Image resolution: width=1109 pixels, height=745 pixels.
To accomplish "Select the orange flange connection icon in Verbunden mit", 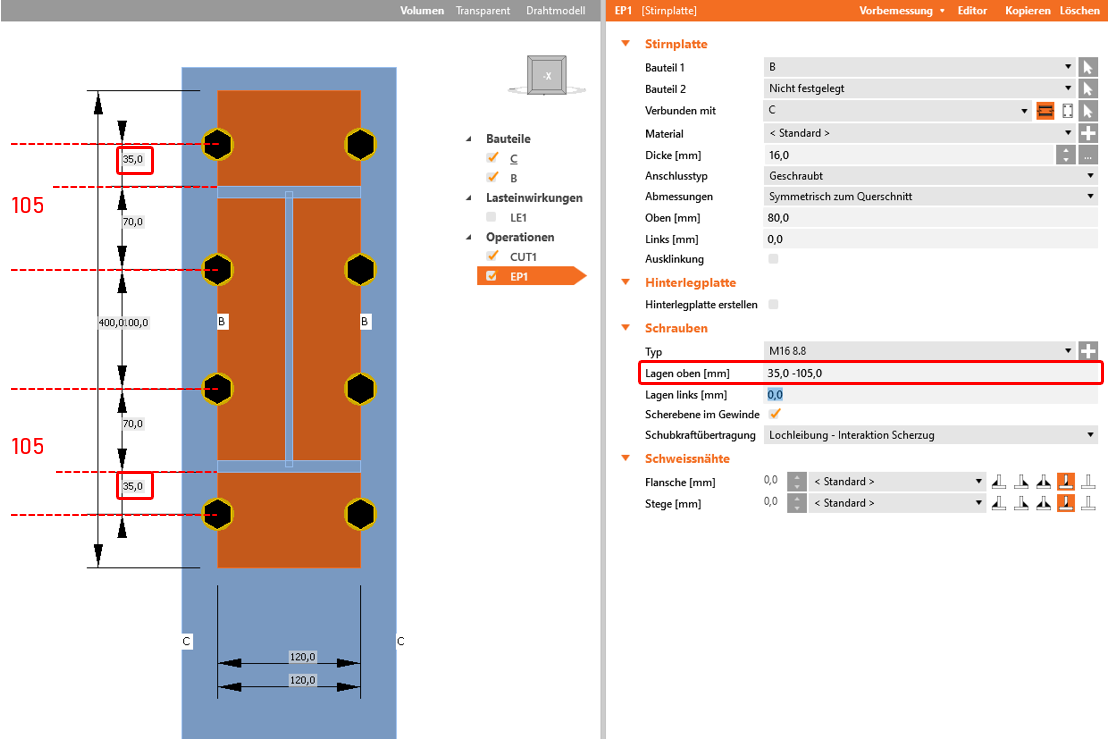I will 1045,110.
